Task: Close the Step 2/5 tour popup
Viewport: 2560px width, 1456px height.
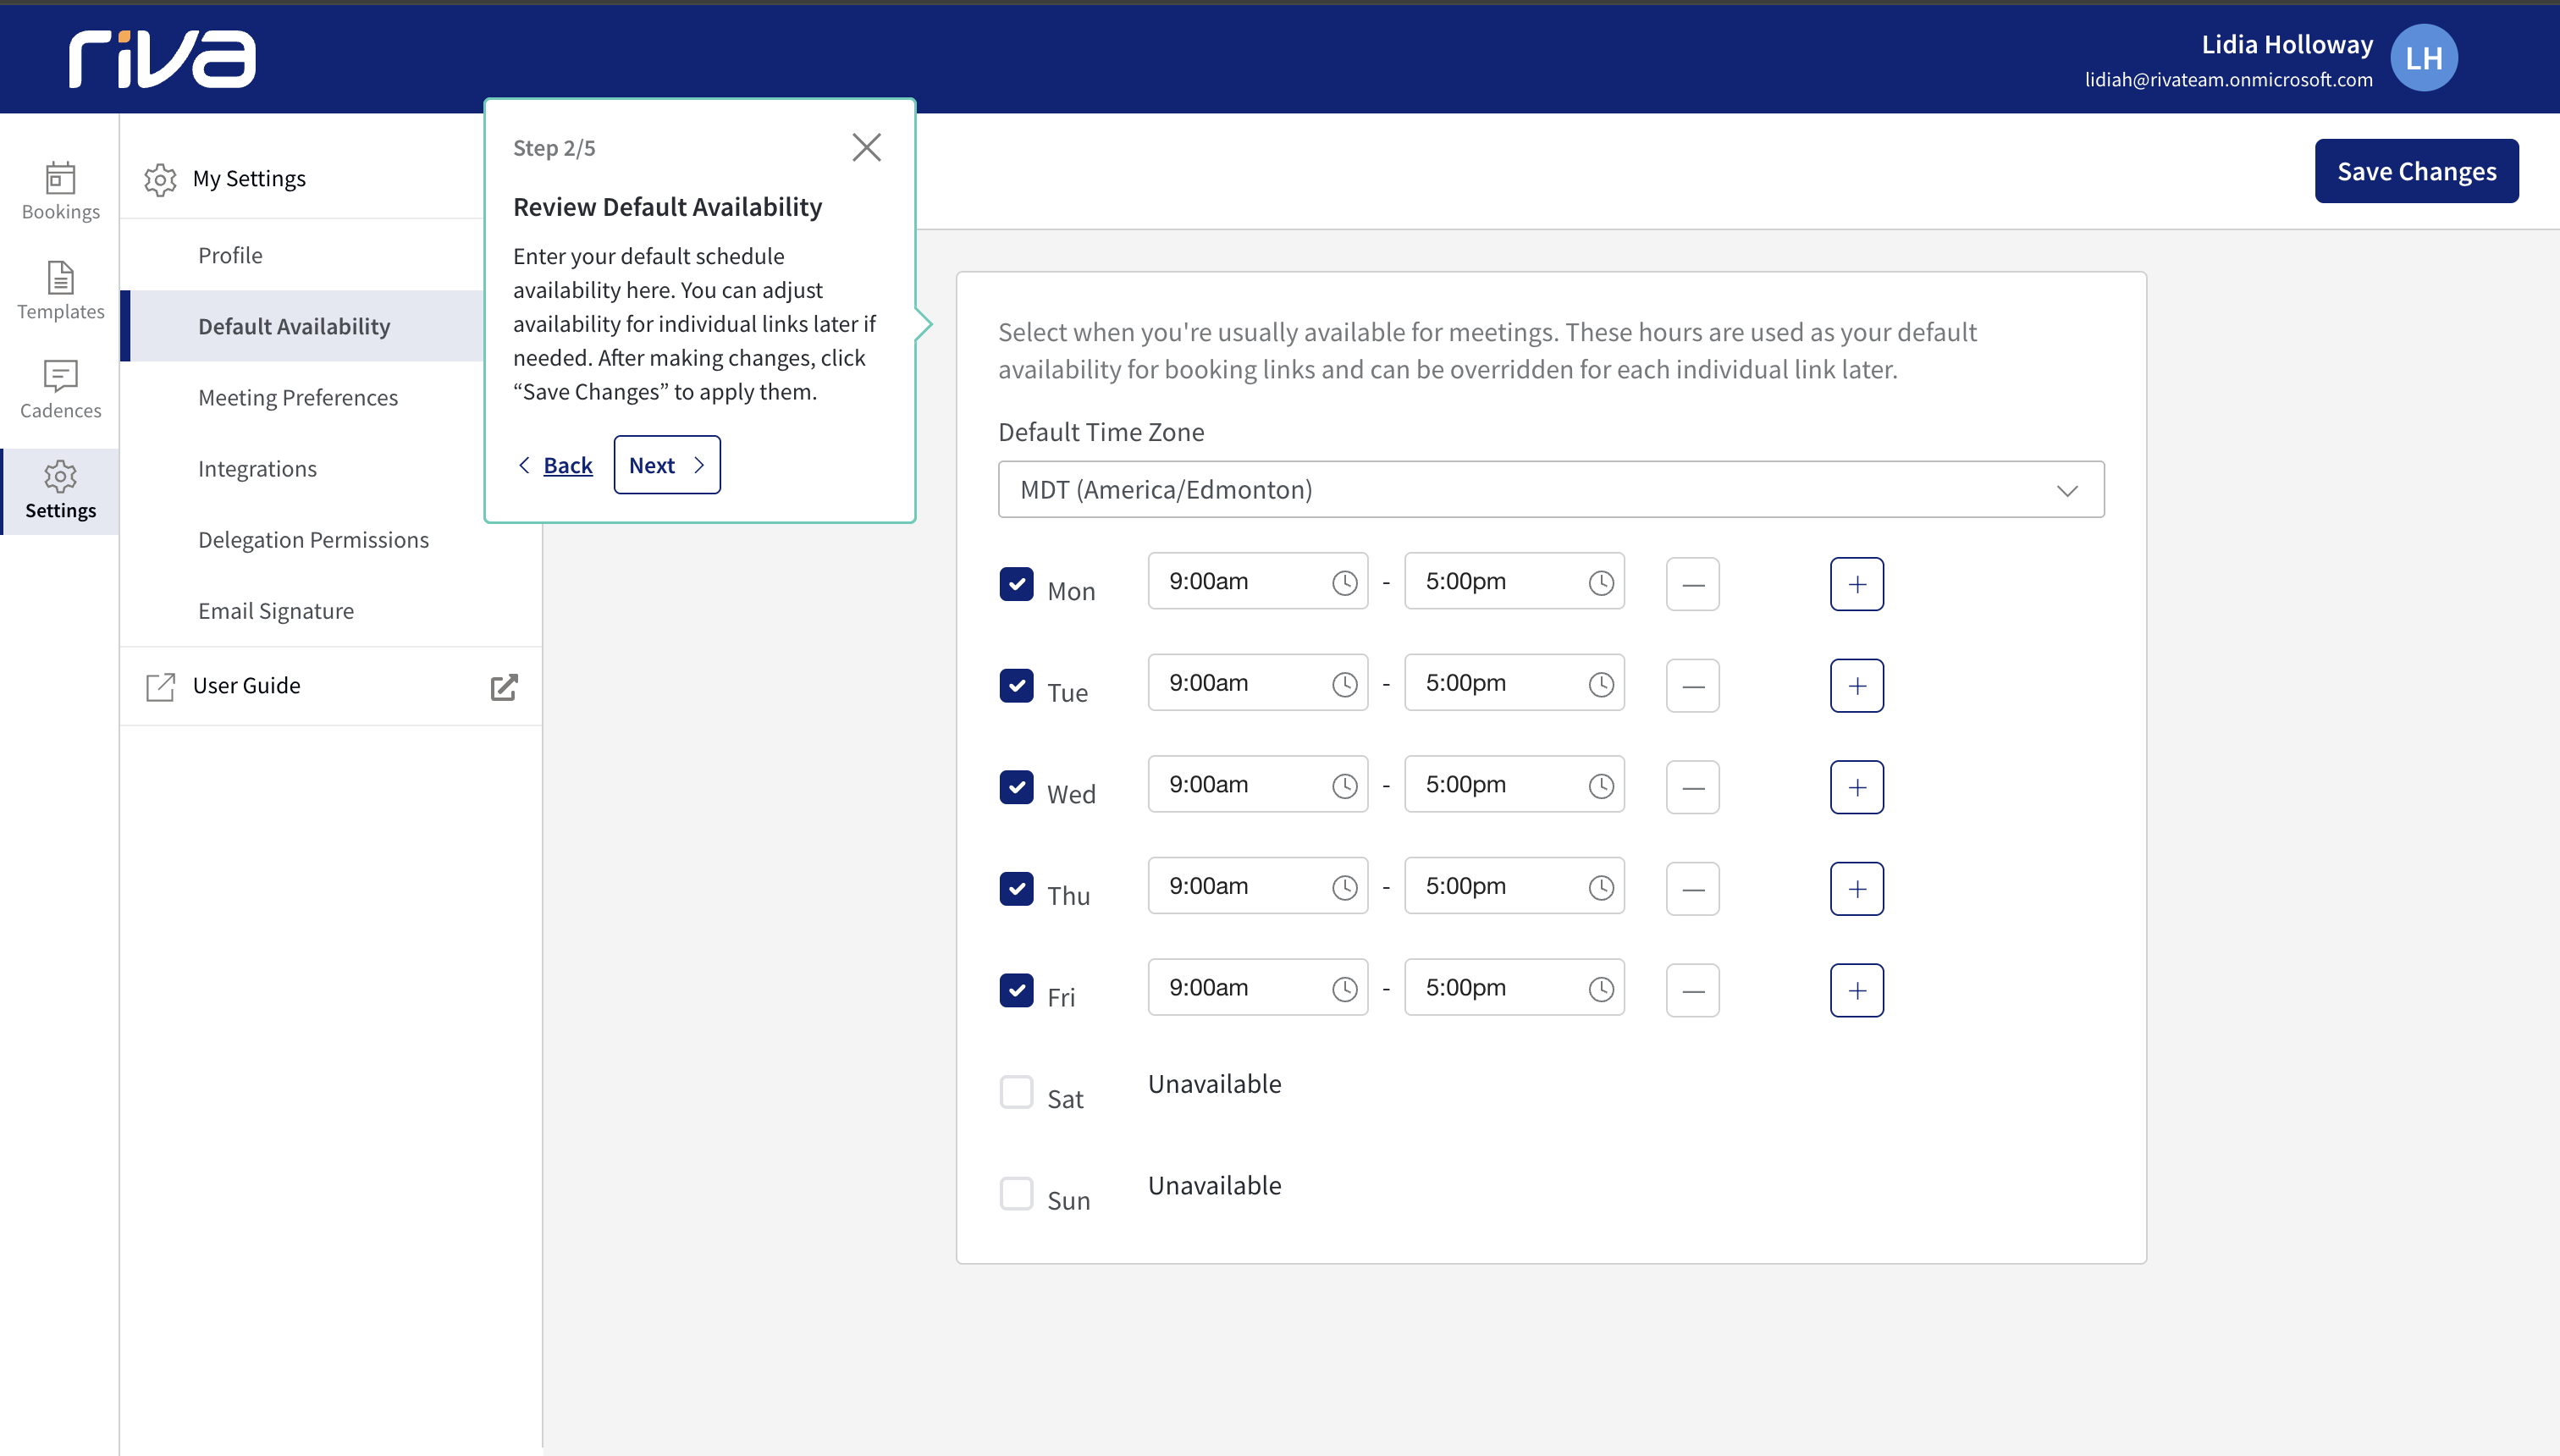Action: (866, 147)
